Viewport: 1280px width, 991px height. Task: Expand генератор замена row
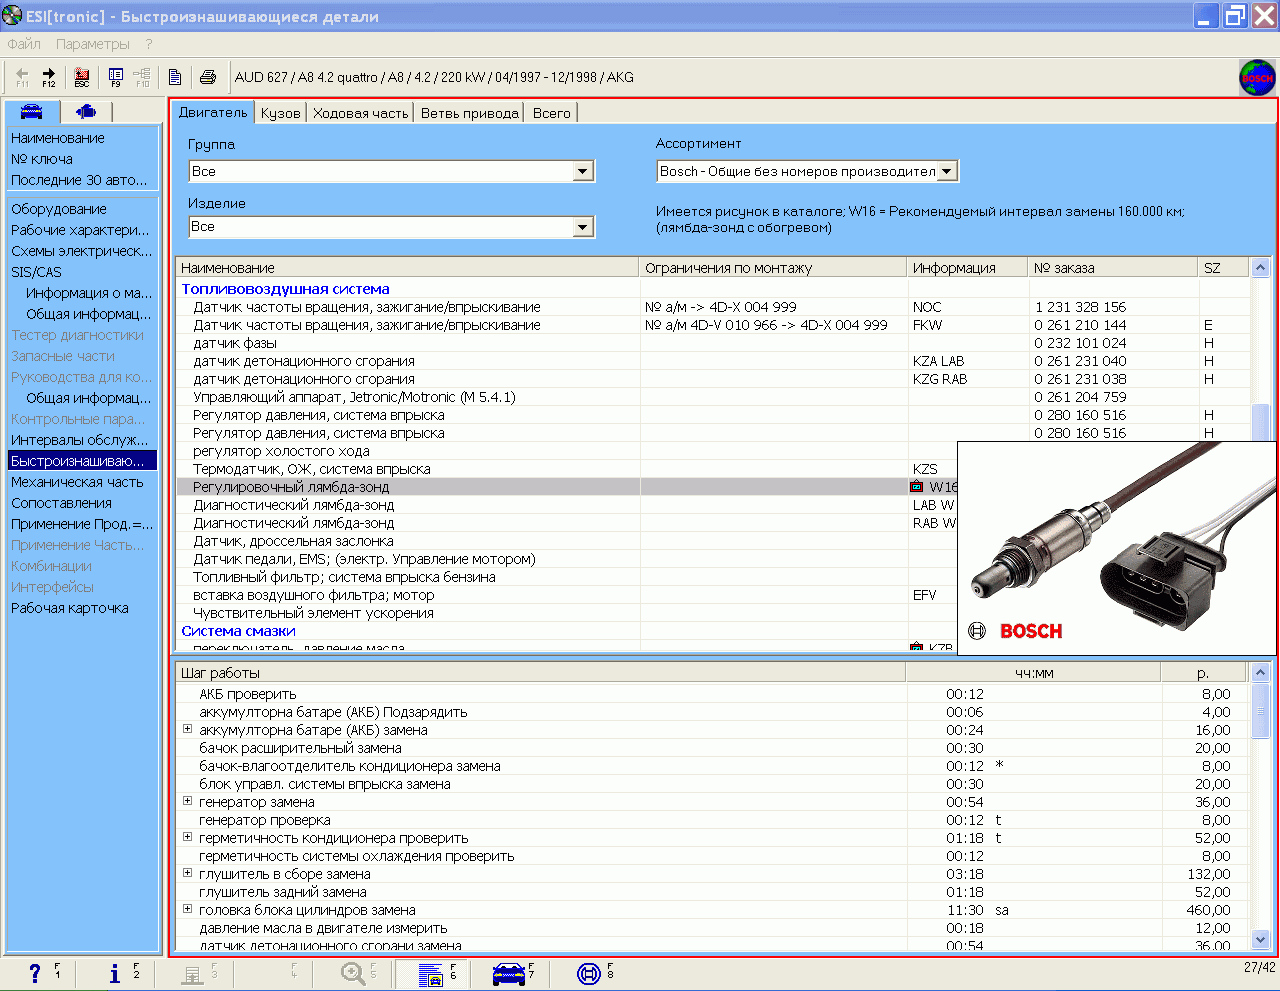point(187,802)
